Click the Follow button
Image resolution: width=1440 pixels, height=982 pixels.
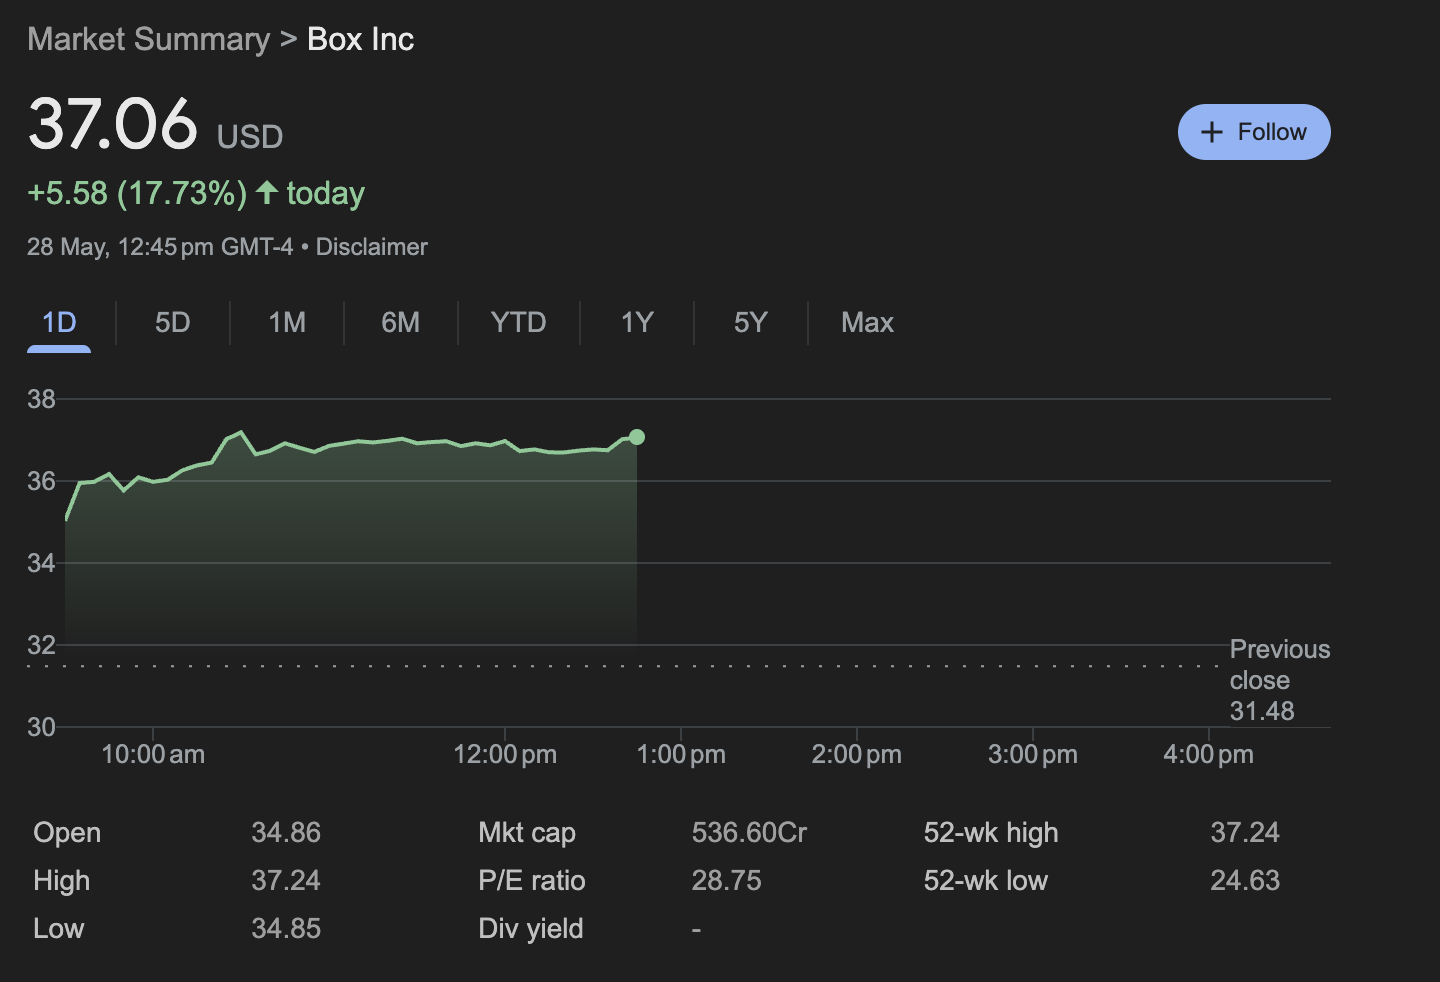pyautogui.click(x=1254, y=132)
